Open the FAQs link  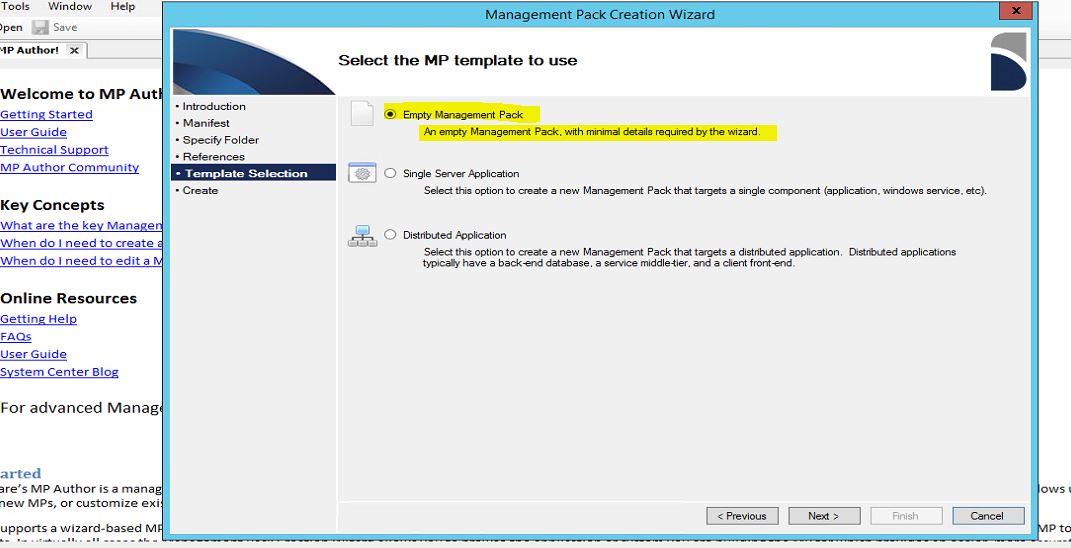click(16, 336)
